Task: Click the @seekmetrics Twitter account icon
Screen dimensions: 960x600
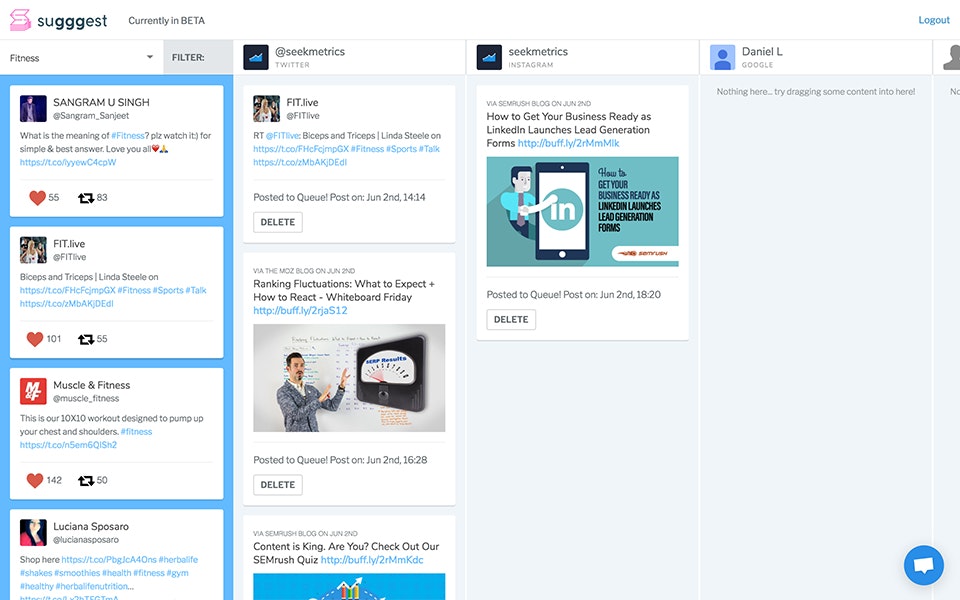Action: (256, 58)
